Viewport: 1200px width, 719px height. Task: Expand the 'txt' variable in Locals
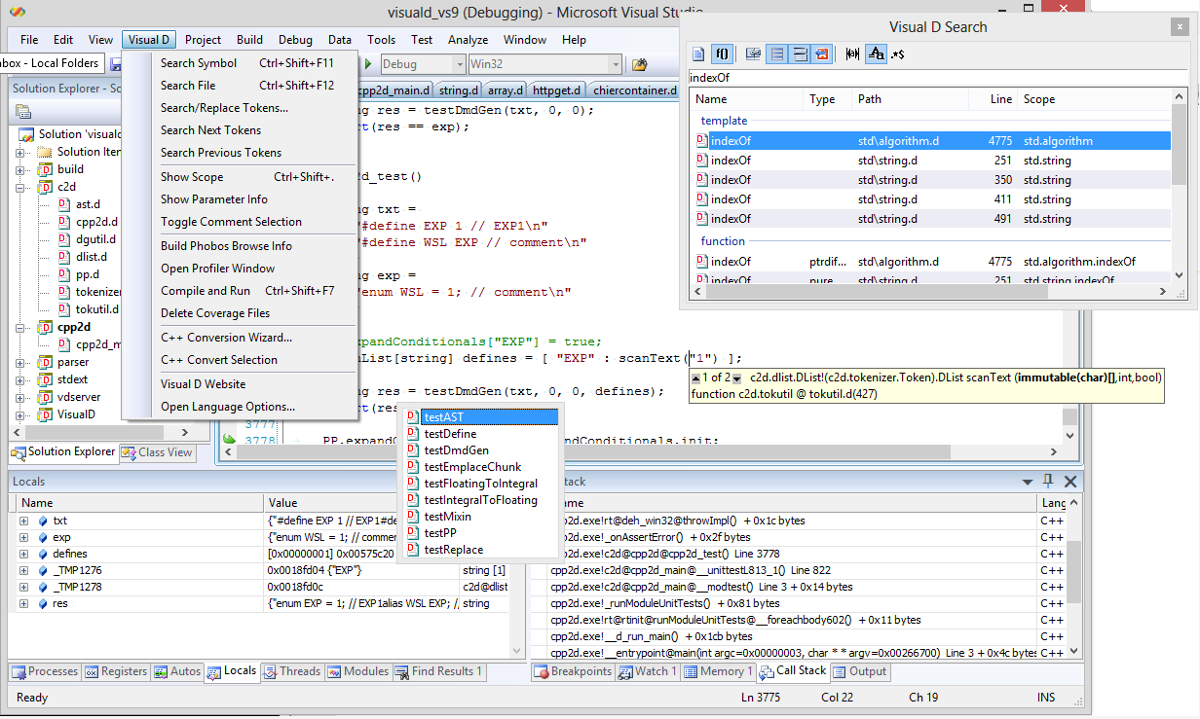click(24, 521)
